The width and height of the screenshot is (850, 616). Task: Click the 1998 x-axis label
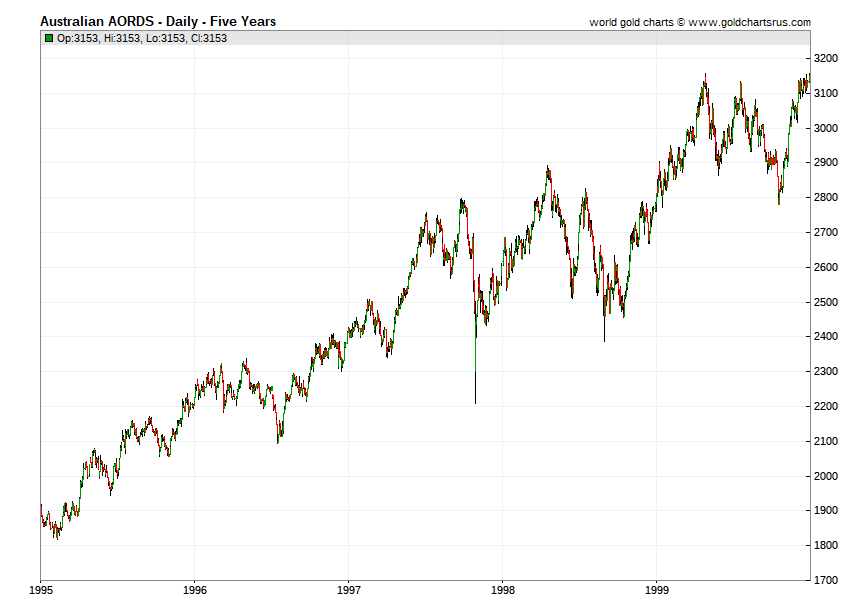[503, 591]
